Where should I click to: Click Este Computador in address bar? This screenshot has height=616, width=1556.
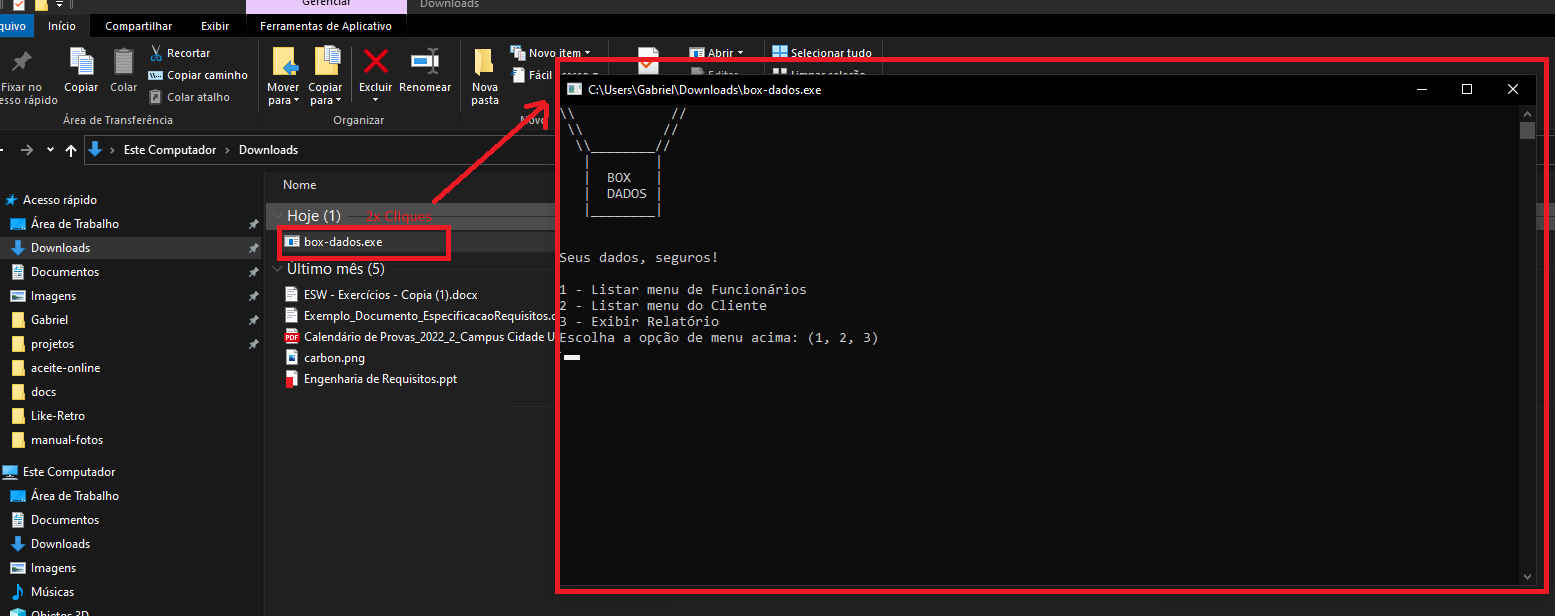pyautogui.click(x=170, y=150)
